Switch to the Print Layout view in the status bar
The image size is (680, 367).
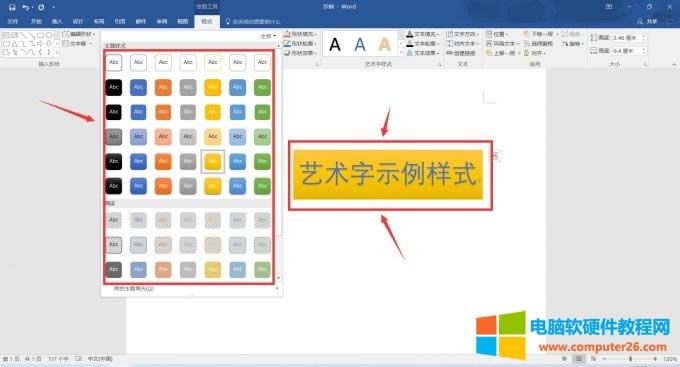click(579, 359)
